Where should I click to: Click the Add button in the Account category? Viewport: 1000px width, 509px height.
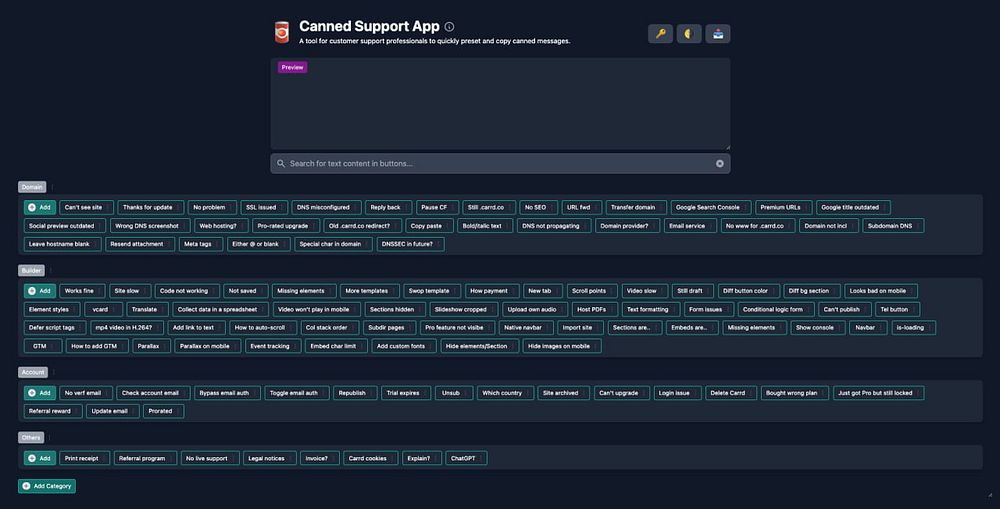(x=40, y=393)
